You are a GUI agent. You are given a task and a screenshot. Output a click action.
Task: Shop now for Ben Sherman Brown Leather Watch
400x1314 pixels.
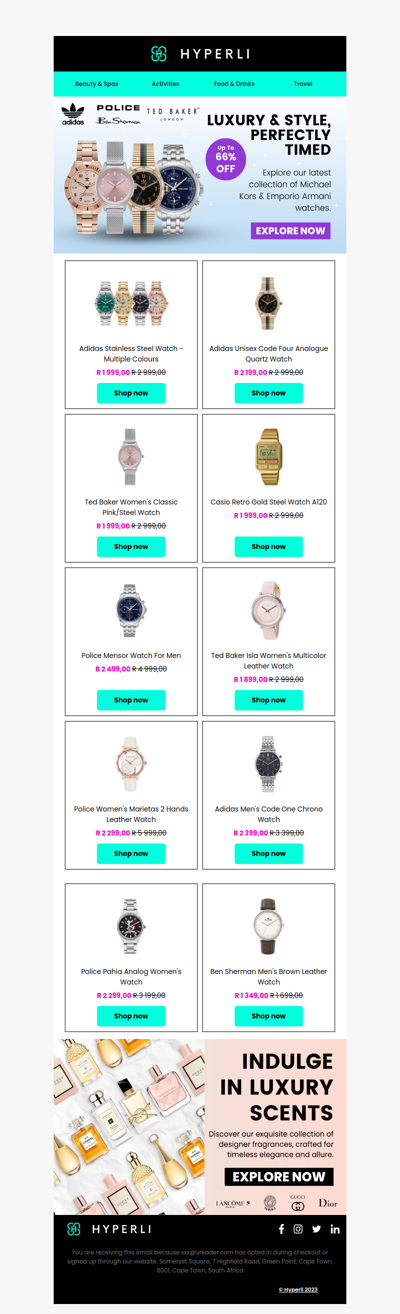pos(268,1016)
